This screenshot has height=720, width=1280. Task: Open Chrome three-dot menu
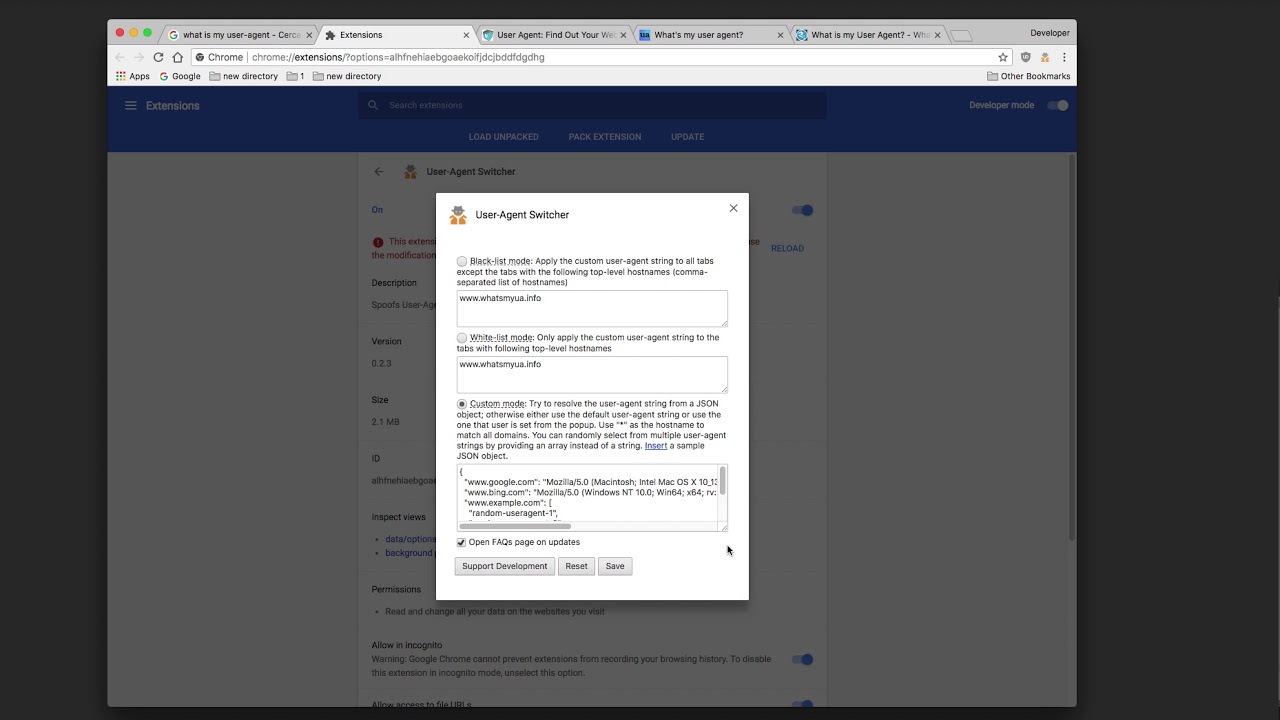point(1064,57)
